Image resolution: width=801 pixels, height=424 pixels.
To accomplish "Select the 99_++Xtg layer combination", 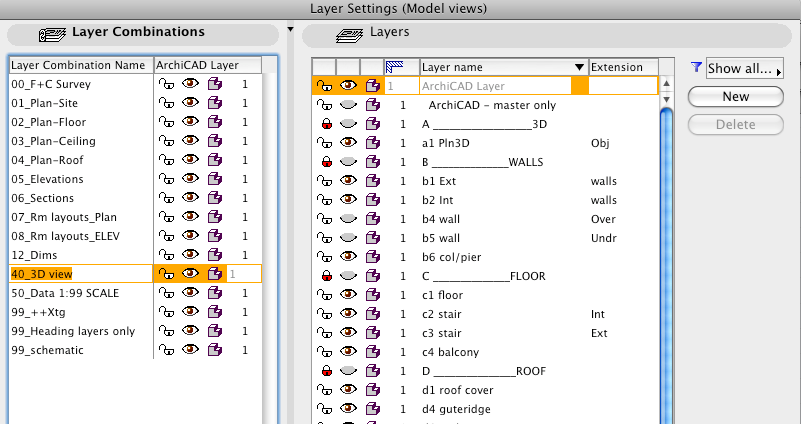I will coord(38,312).
